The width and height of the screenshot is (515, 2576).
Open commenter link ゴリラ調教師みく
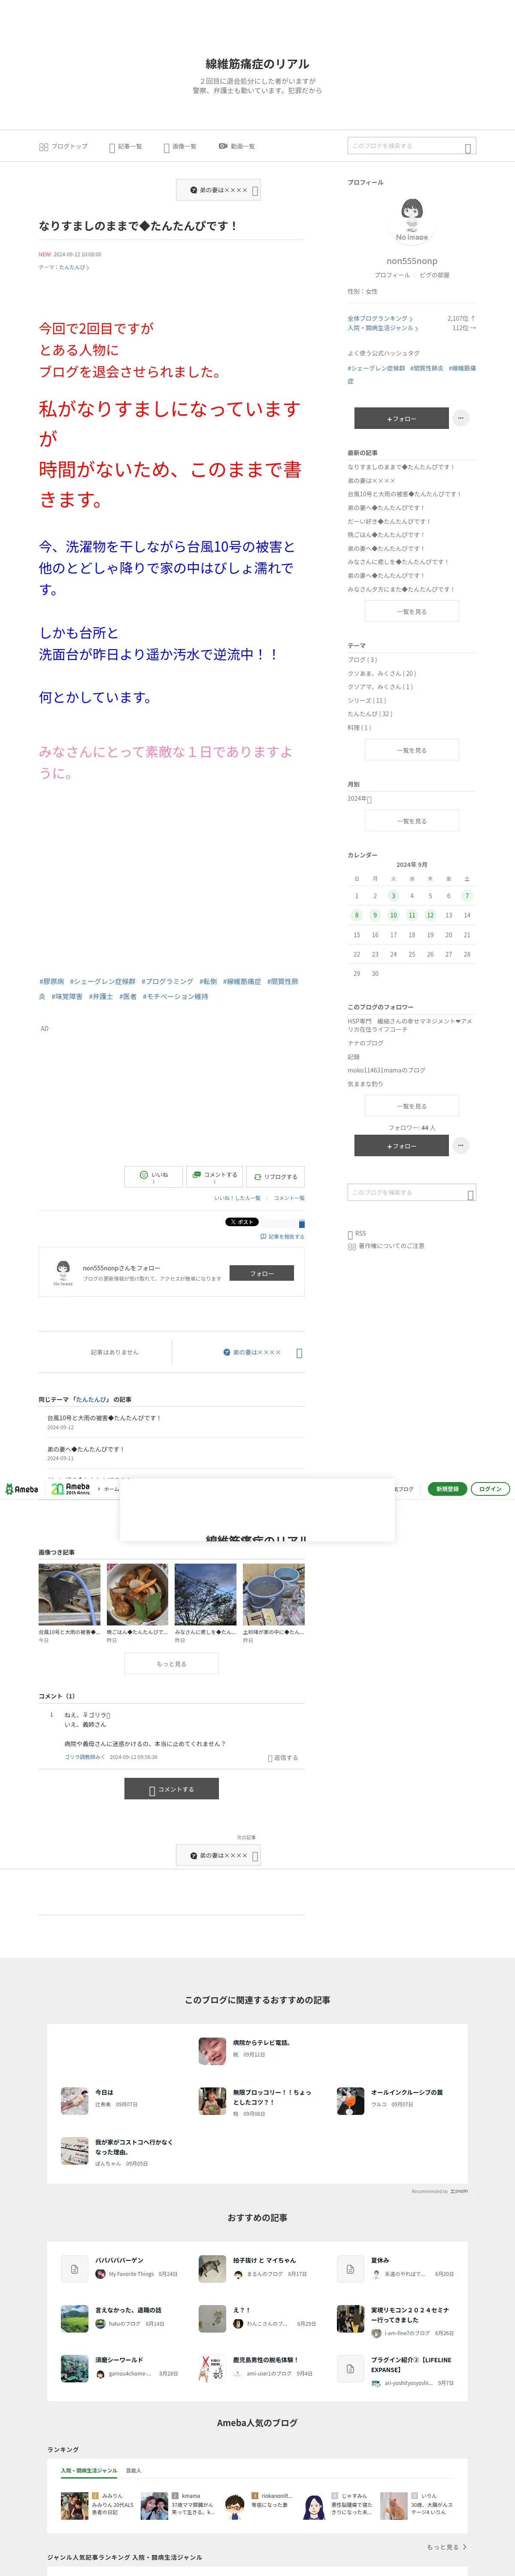[84, 1757]
